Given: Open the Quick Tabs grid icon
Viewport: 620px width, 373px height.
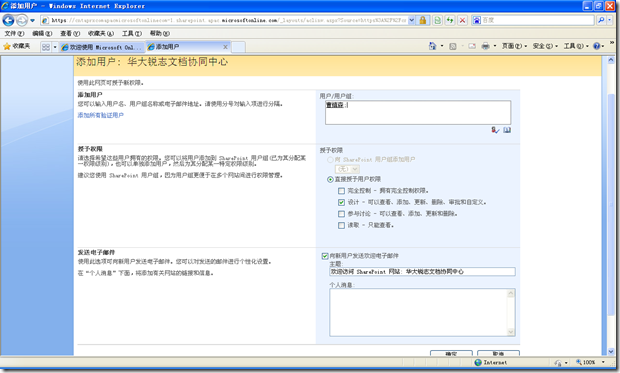Looking at the screenshot, I should (x=46, y=47).
